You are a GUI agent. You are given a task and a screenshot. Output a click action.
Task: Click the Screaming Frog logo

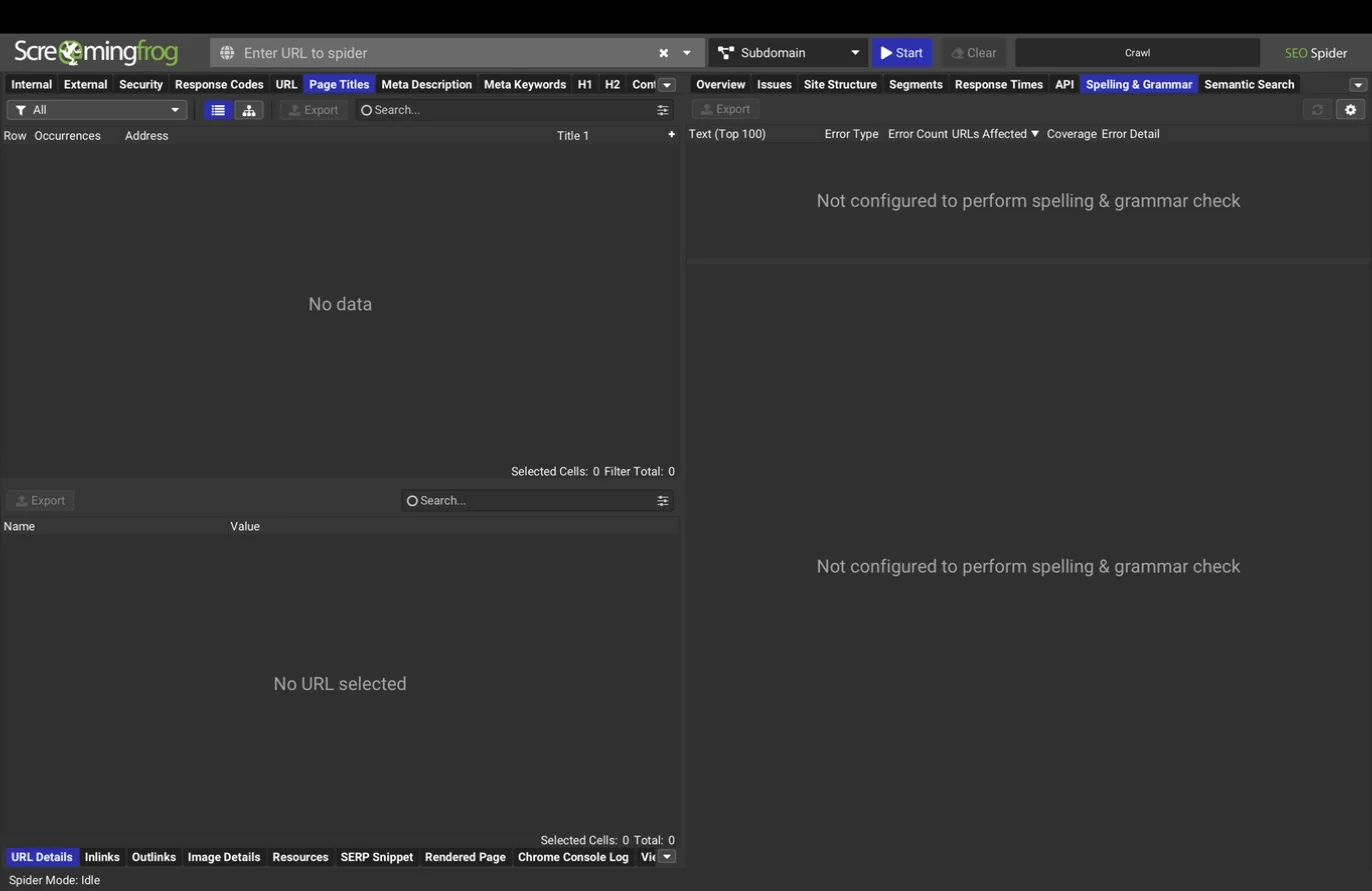[x=96, y=52]
